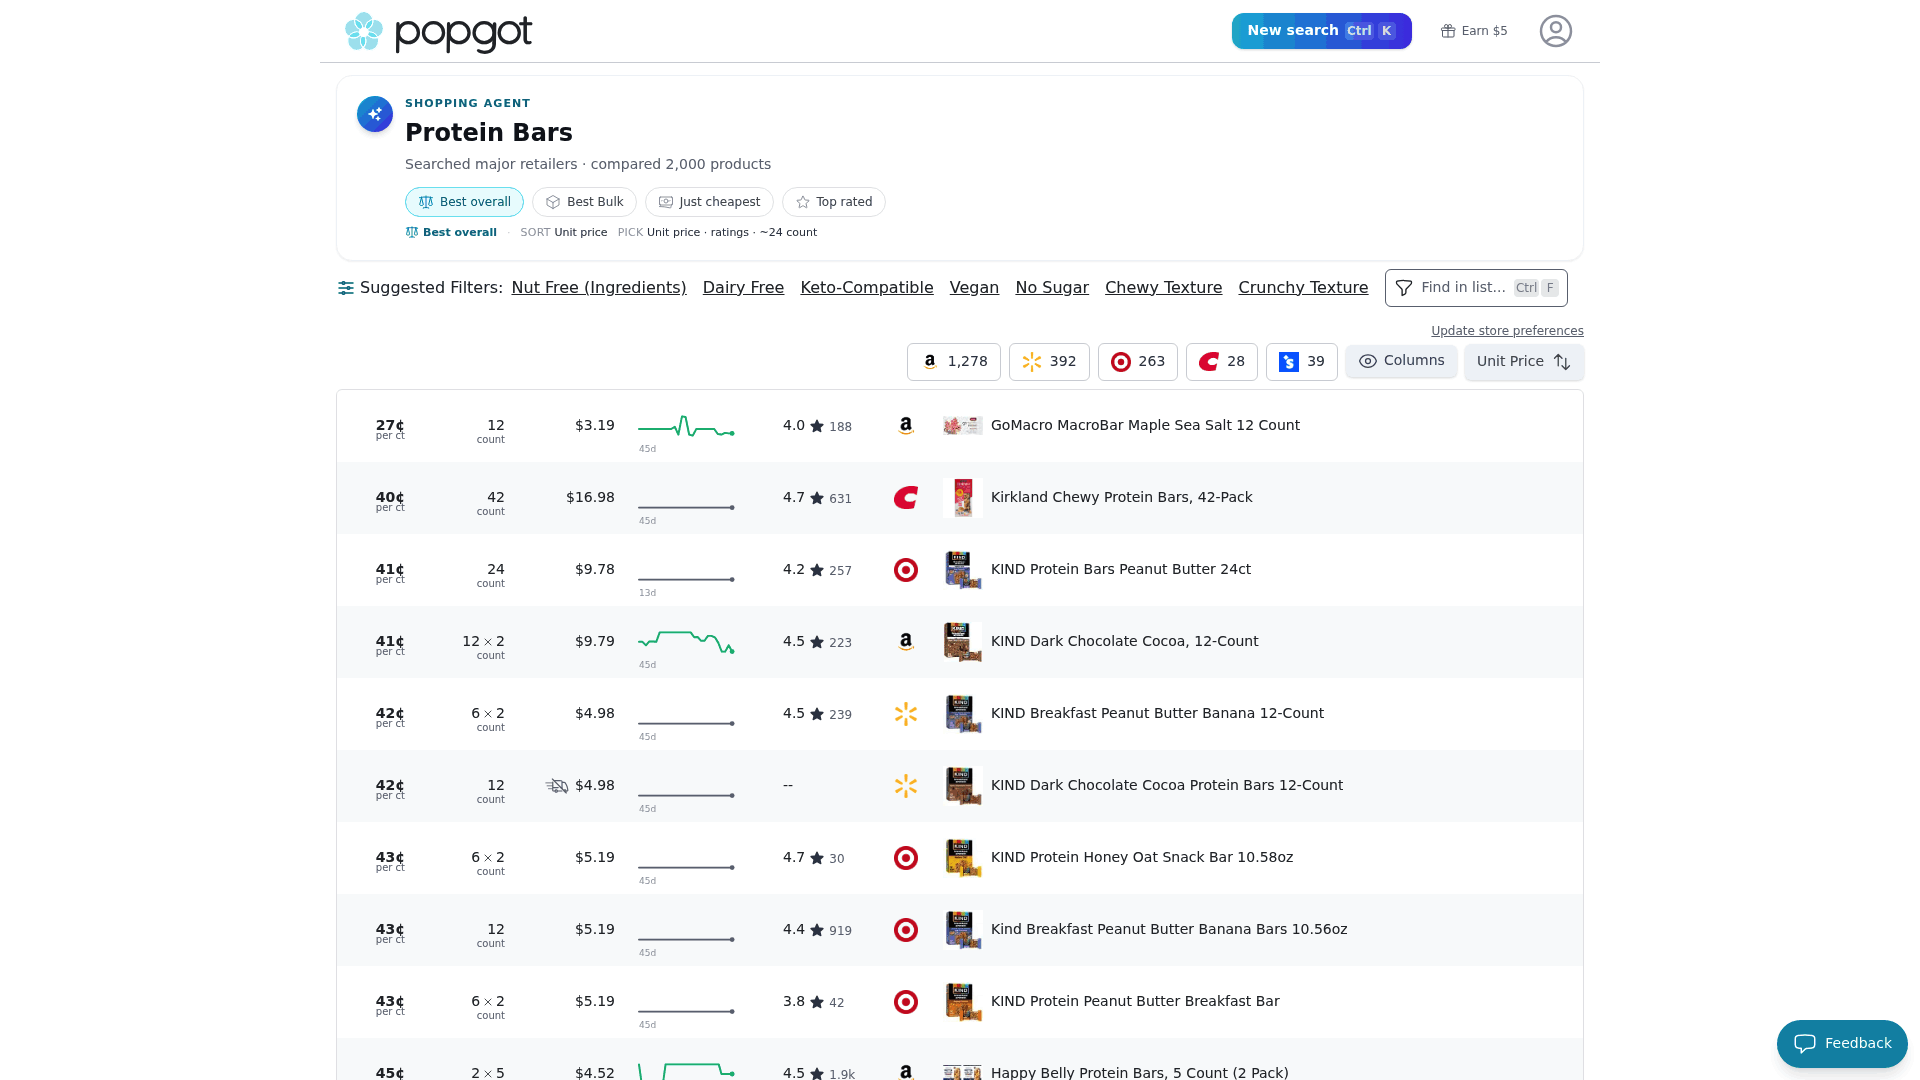
Task: Open the popgot logo home link
Action: coord(438,32)
